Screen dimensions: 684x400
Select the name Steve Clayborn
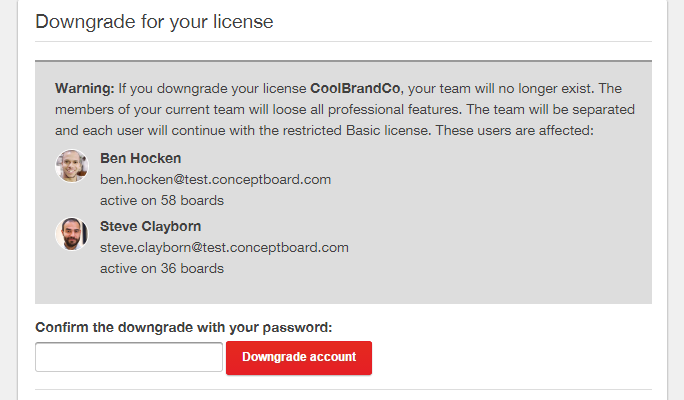tap(150, 226)
